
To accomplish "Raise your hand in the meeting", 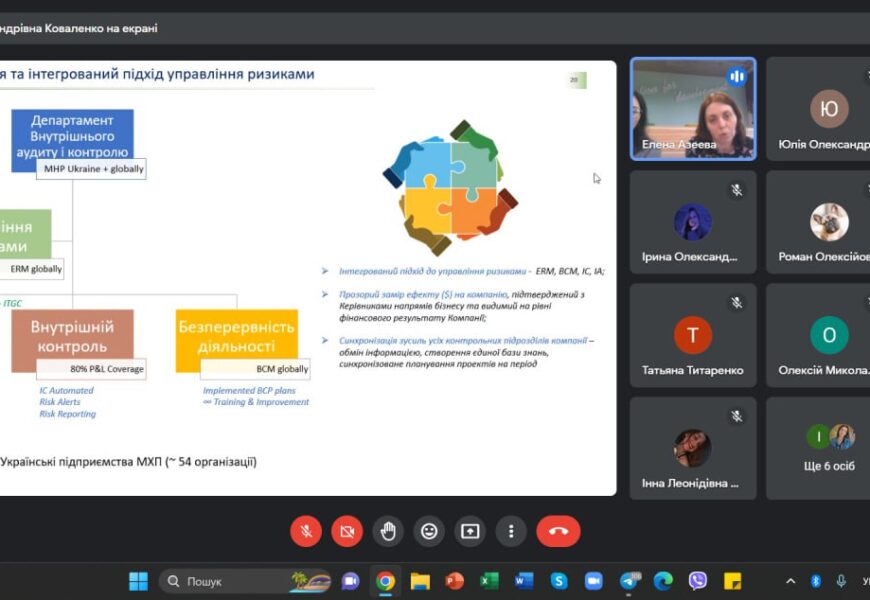I will pyautogui.click(x=388, y=531).
